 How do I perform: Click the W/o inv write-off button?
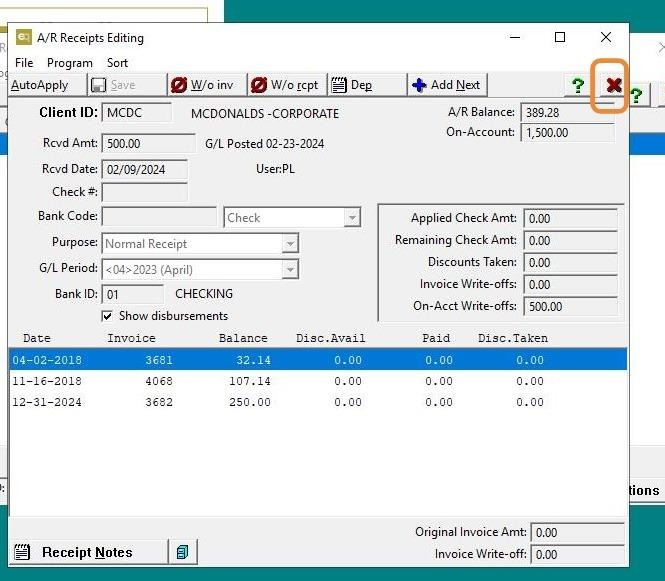click(207, 85)
